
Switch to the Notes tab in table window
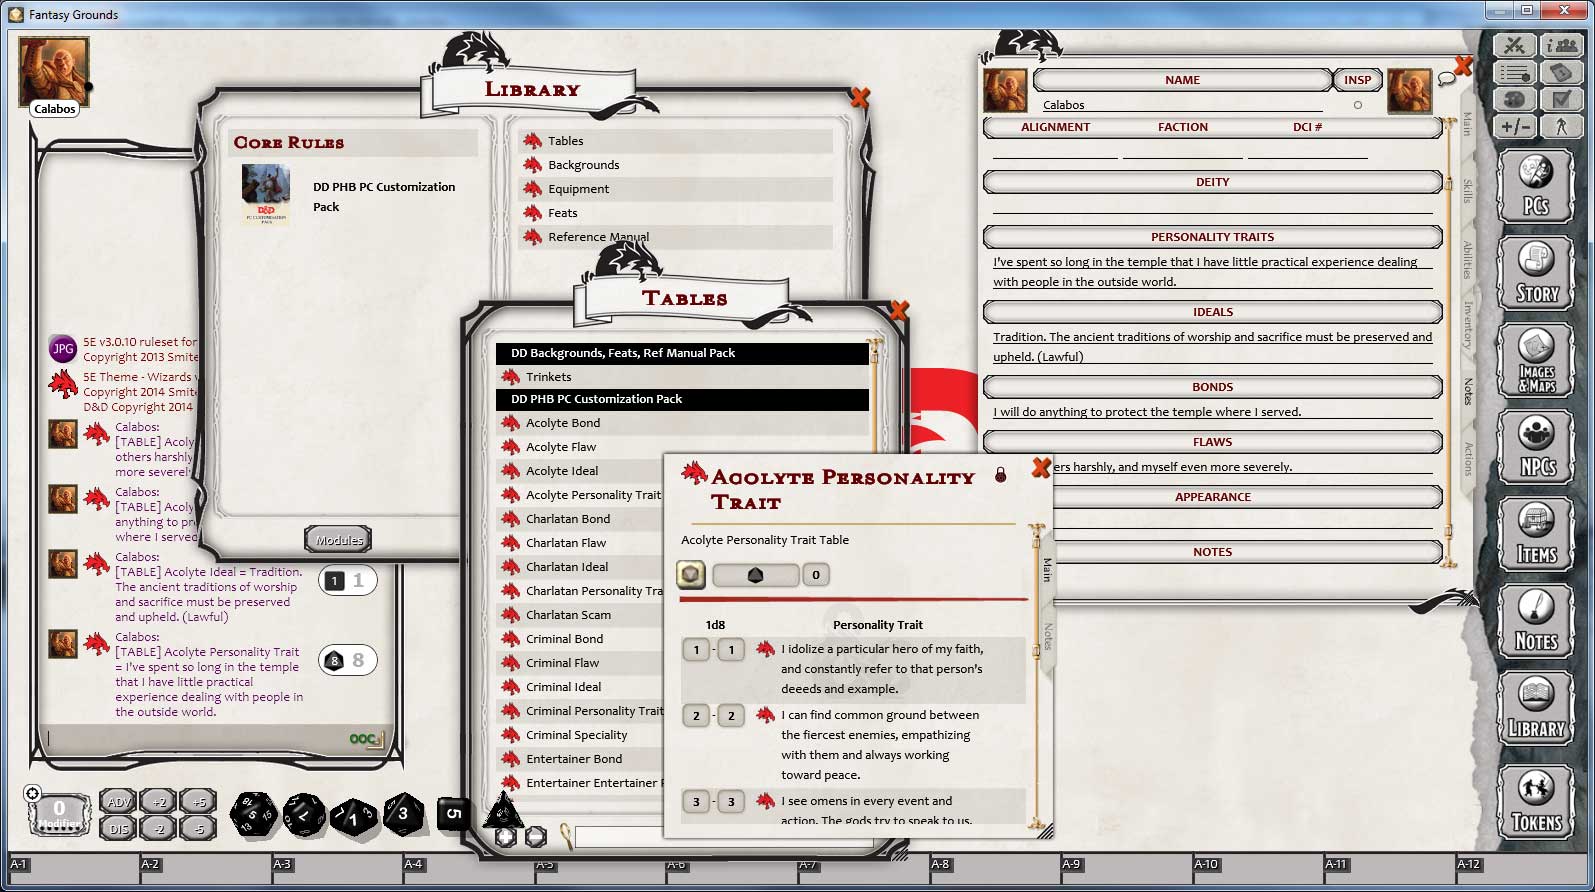[x=1048, y=636]
